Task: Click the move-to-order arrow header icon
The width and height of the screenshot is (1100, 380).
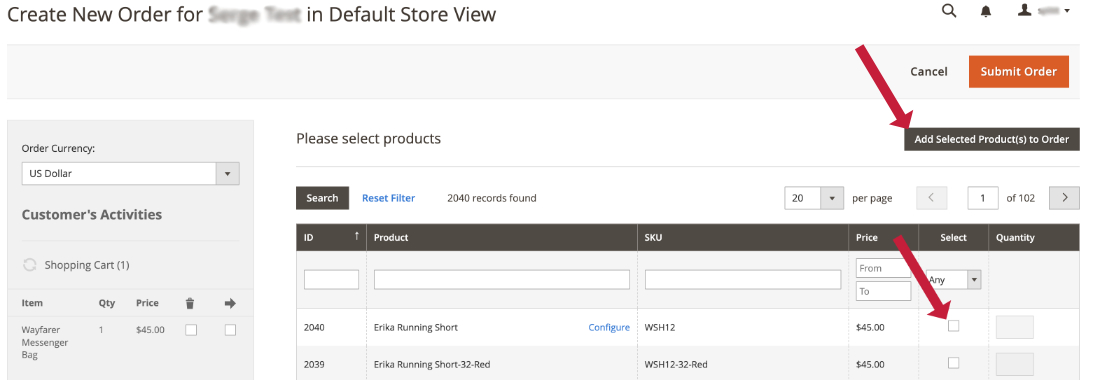Action: tap(230, 304)
